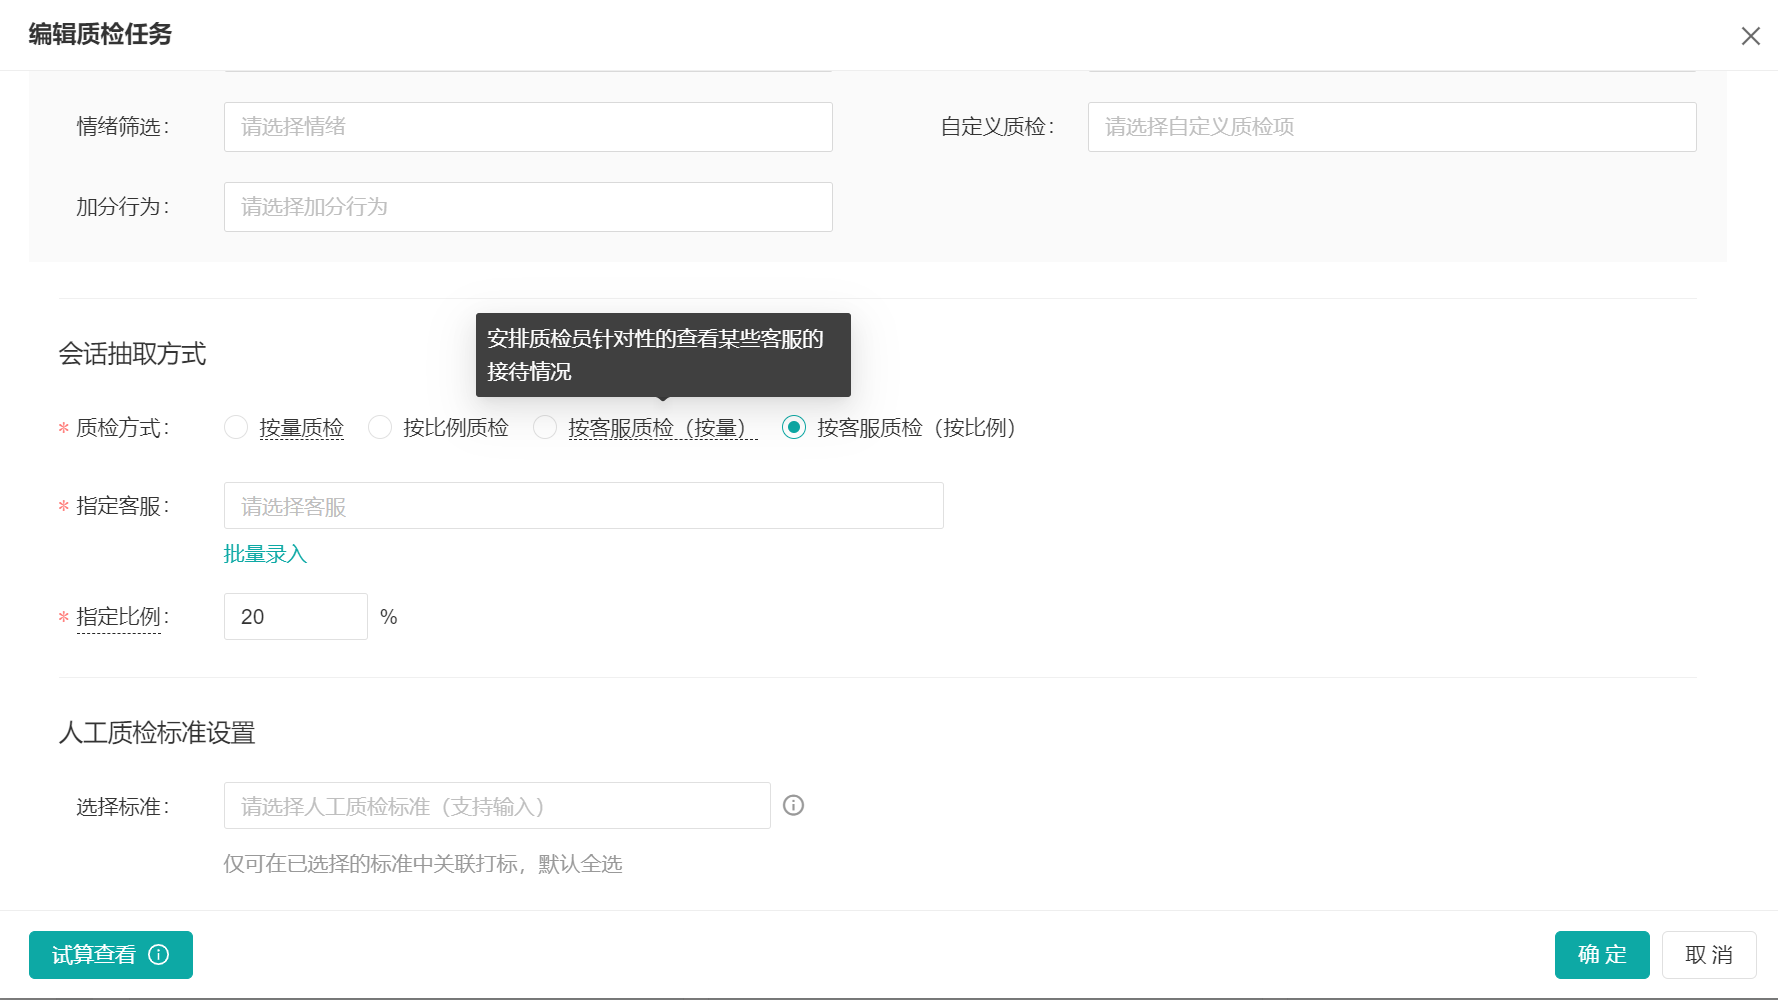Click hint text 仅可在已选择的标准中关联打标
The image size is (1778, 1000).
pos(370,864)
